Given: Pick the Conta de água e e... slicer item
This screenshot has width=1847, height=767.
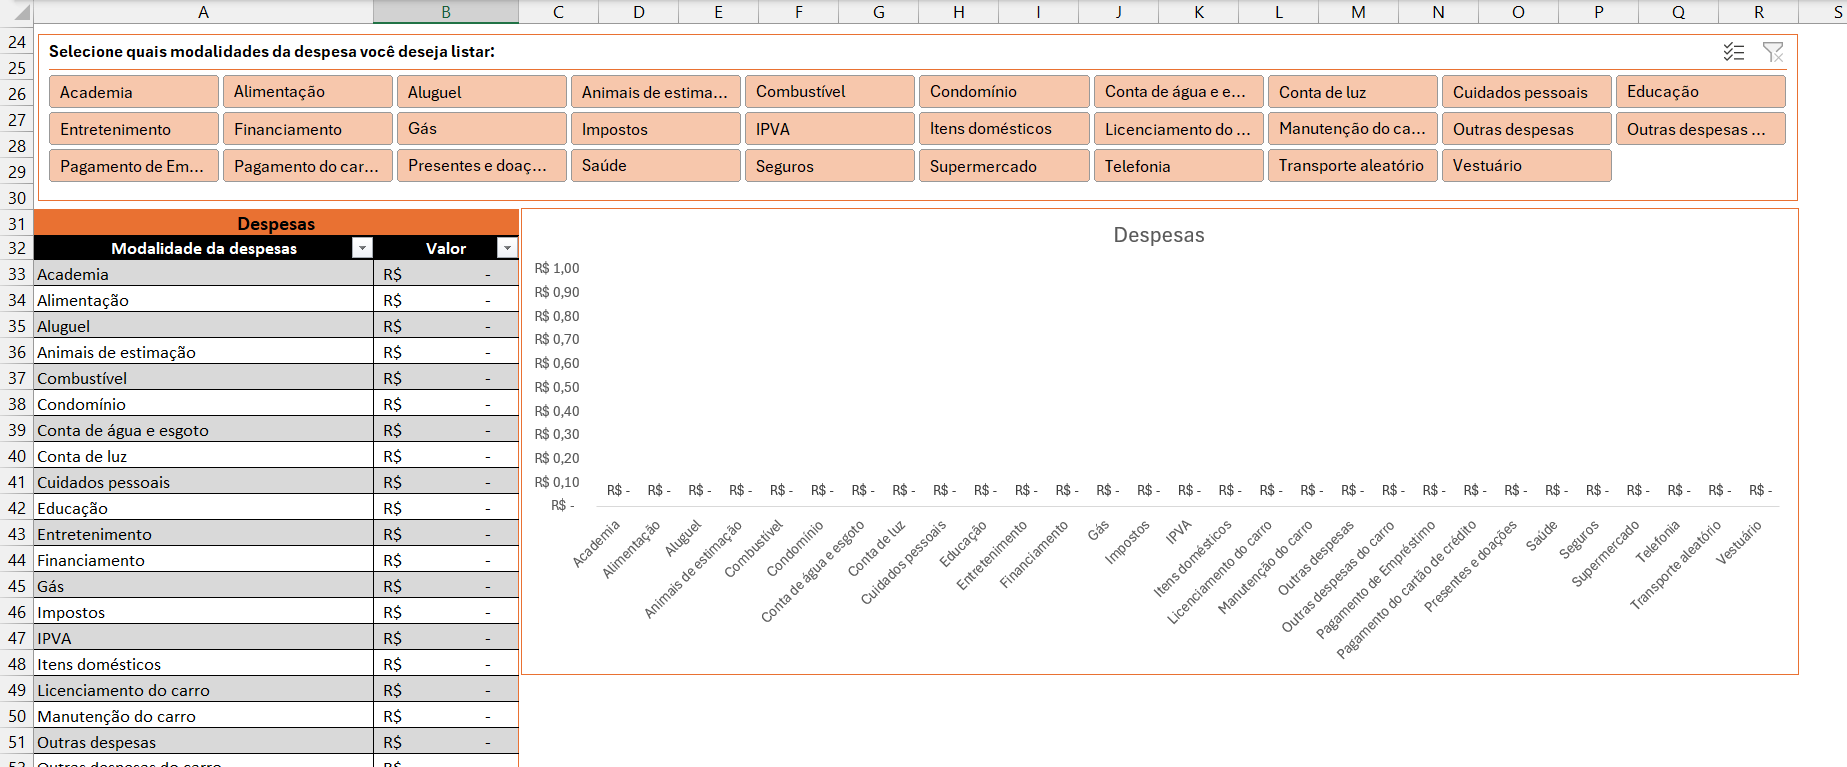Looking at the screenshot, I should (1178, 92).
